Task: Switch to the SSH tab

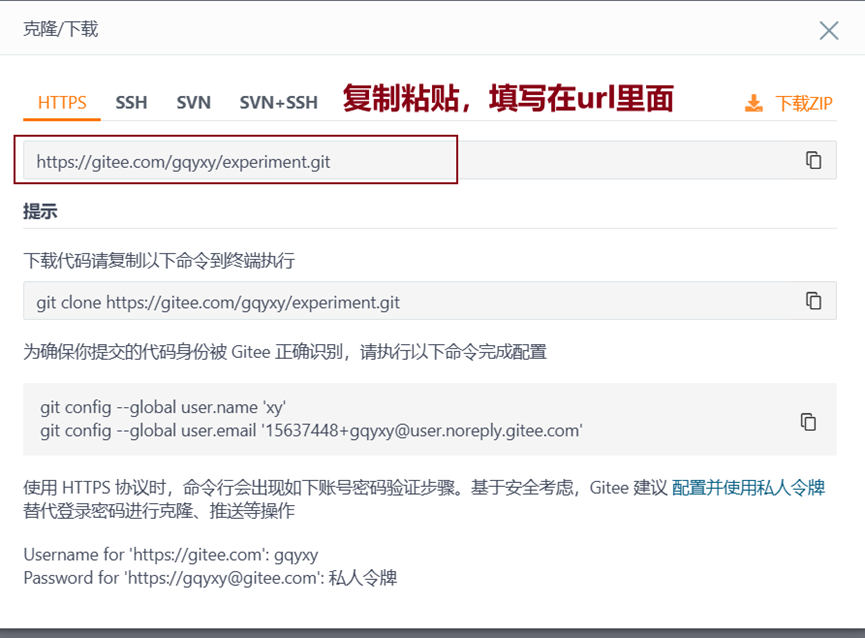Action: click(131, 103)
